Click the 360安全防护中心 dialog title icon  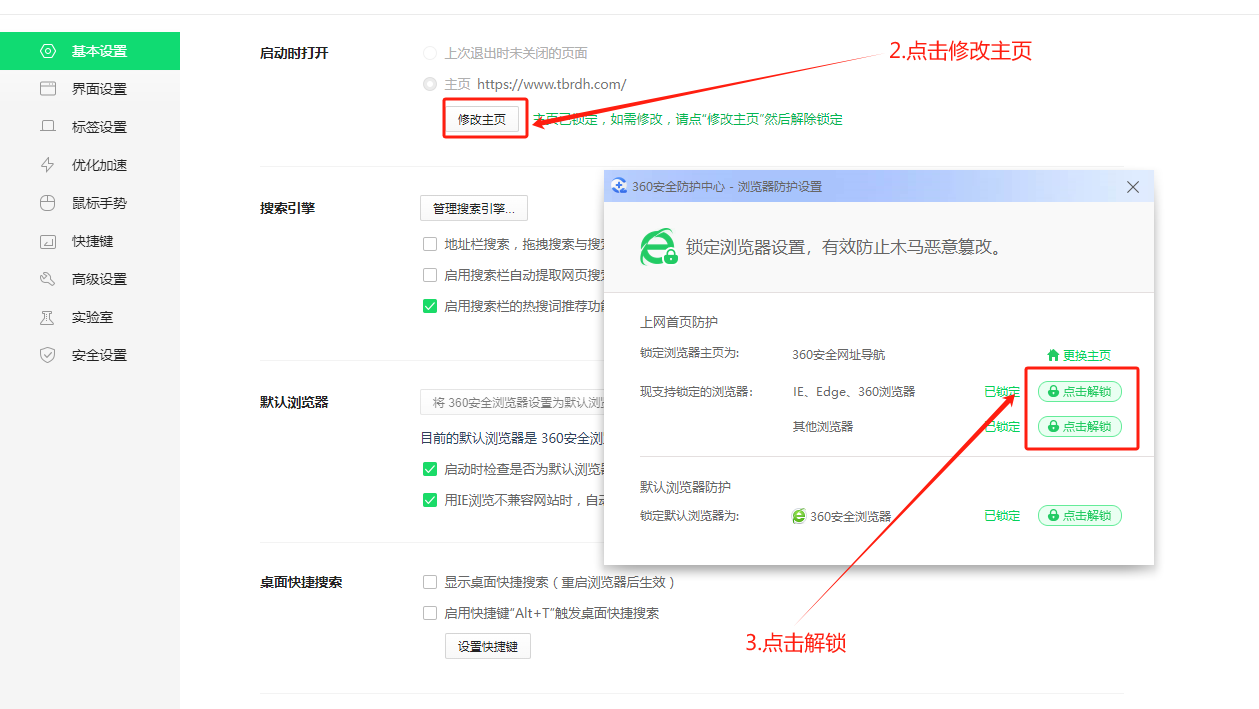point(619,187)
